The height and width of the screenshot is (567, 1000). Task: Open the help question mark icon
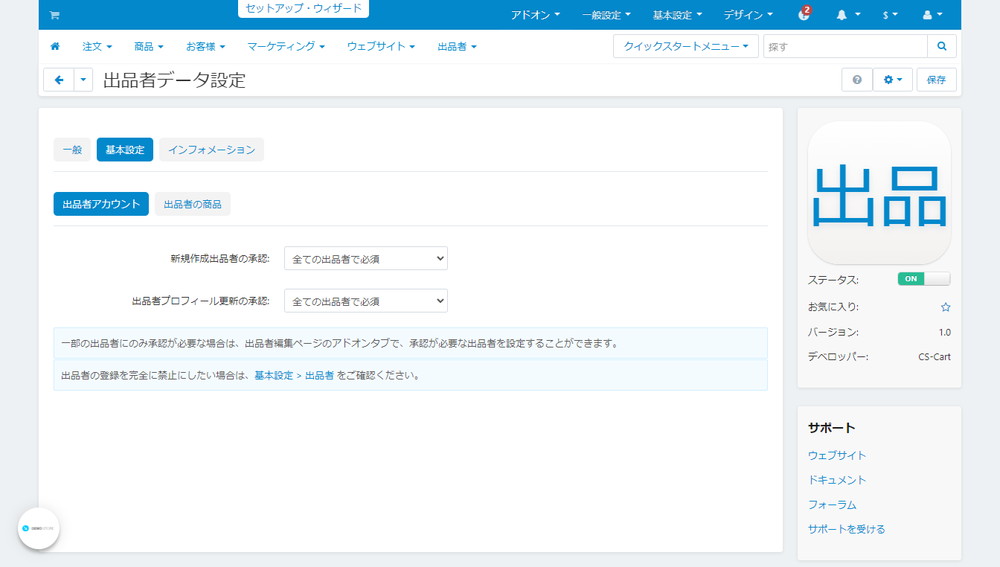pos(857,80)
